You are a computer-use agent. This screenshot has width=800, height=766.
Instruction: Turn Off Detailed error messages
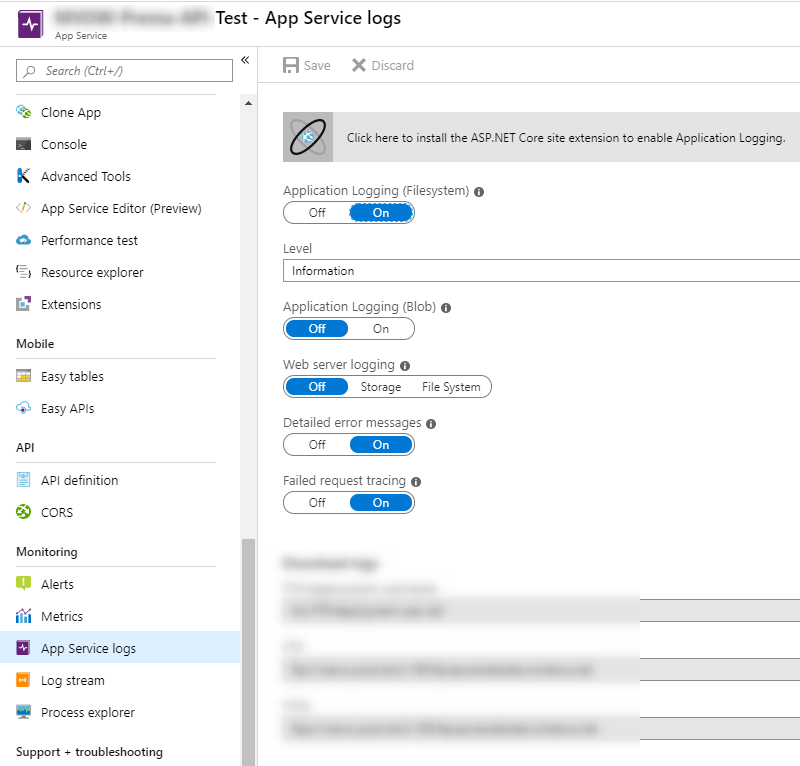(x=317, y=444)
